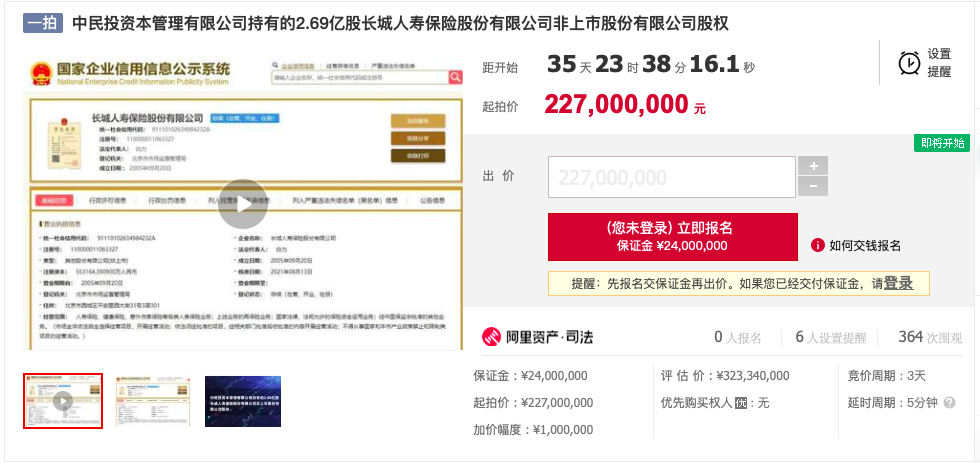
Task: Click the 评估价：¥323,340,000 detail
Action: pyautogui.click(x=725, y=376)
